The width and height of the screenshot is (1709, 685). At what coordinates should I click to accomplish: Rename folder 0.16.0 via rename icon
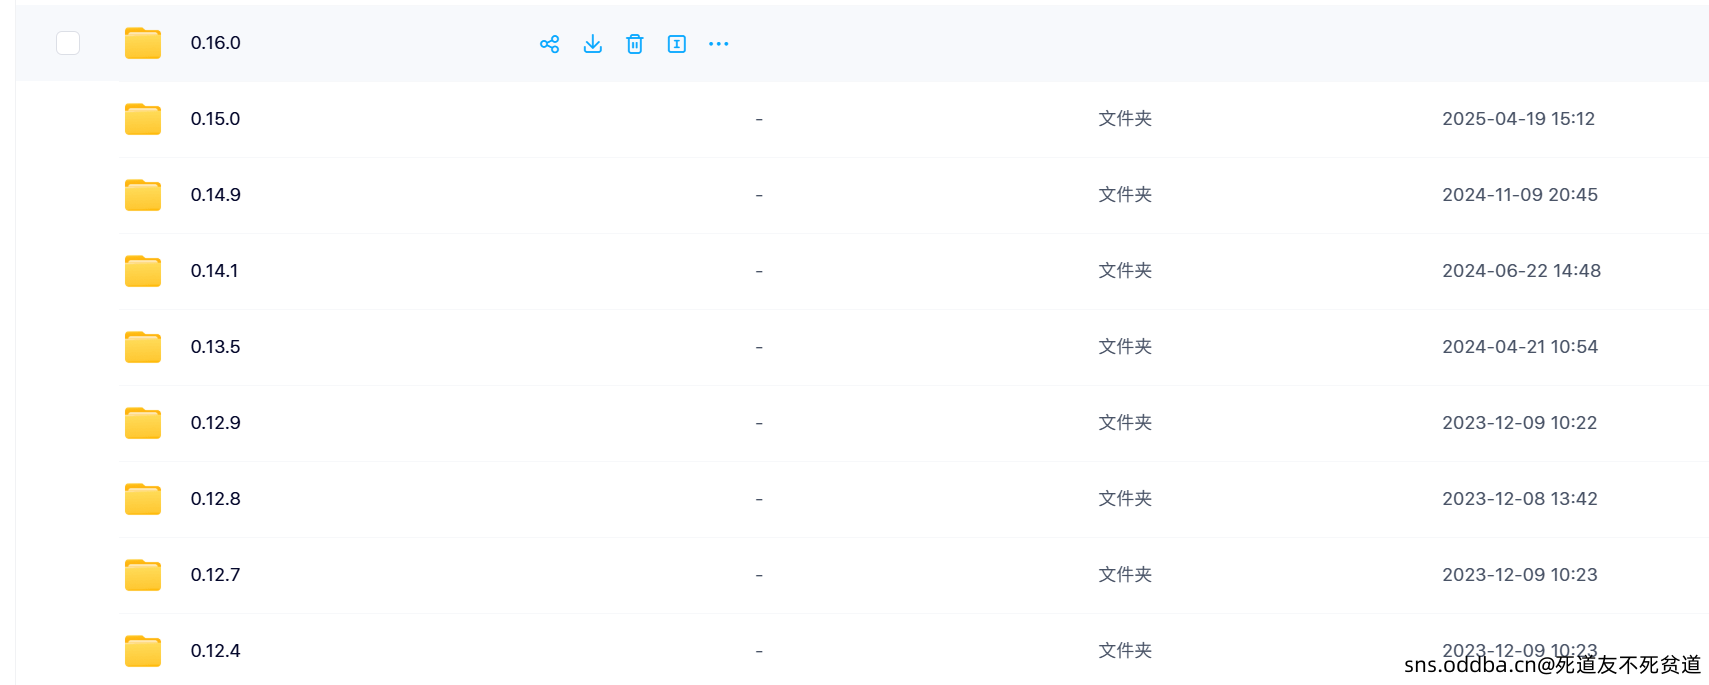pos(677,44)
